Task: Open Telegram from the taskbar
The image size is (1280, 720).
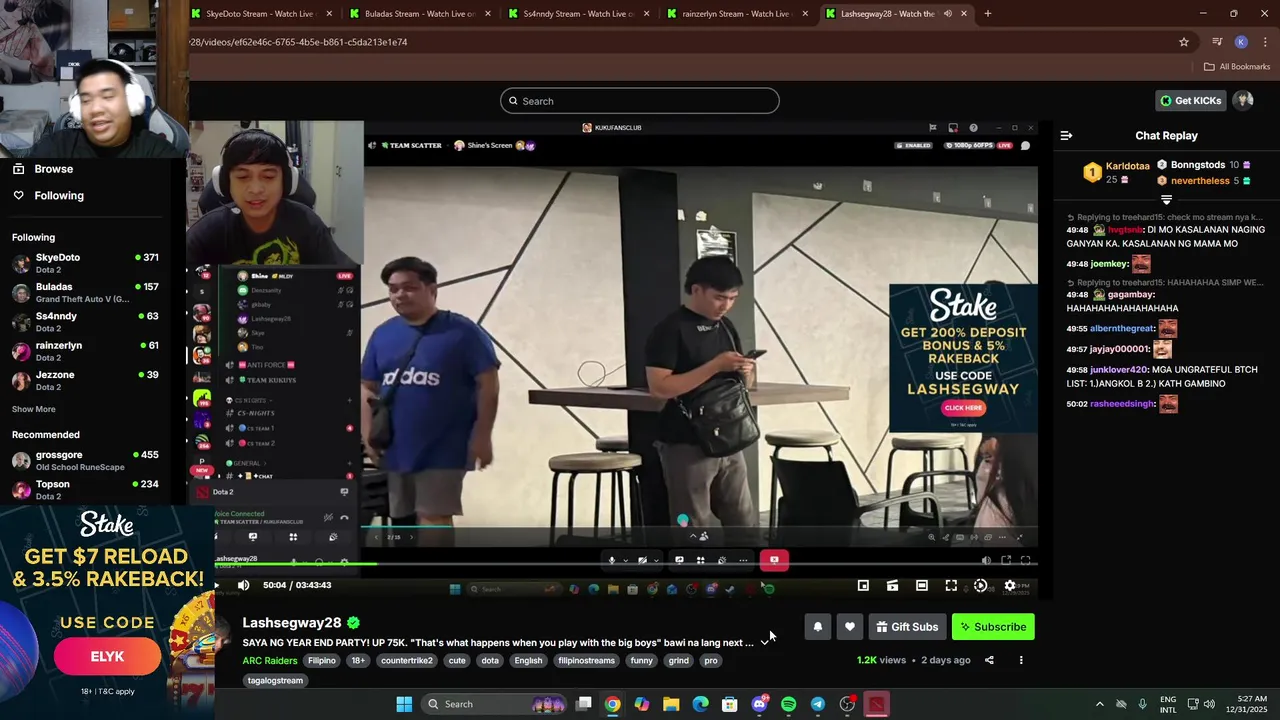Action: pyautogui.click(x=818, y=704)
